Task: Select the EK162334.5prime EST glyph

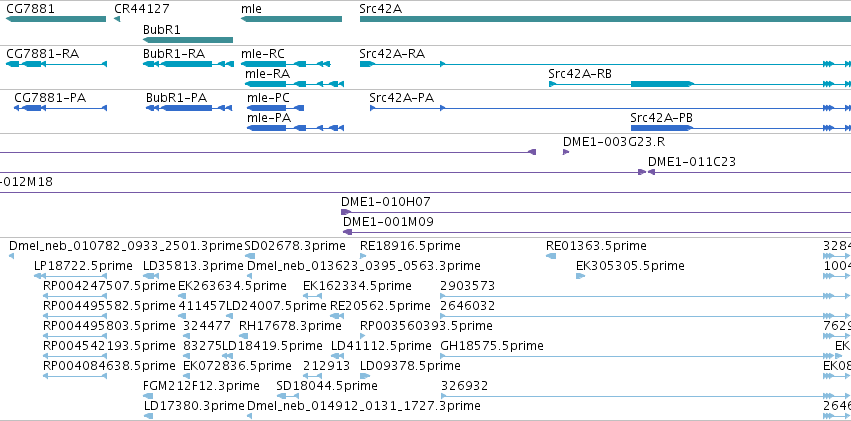Action: point(313,296)
